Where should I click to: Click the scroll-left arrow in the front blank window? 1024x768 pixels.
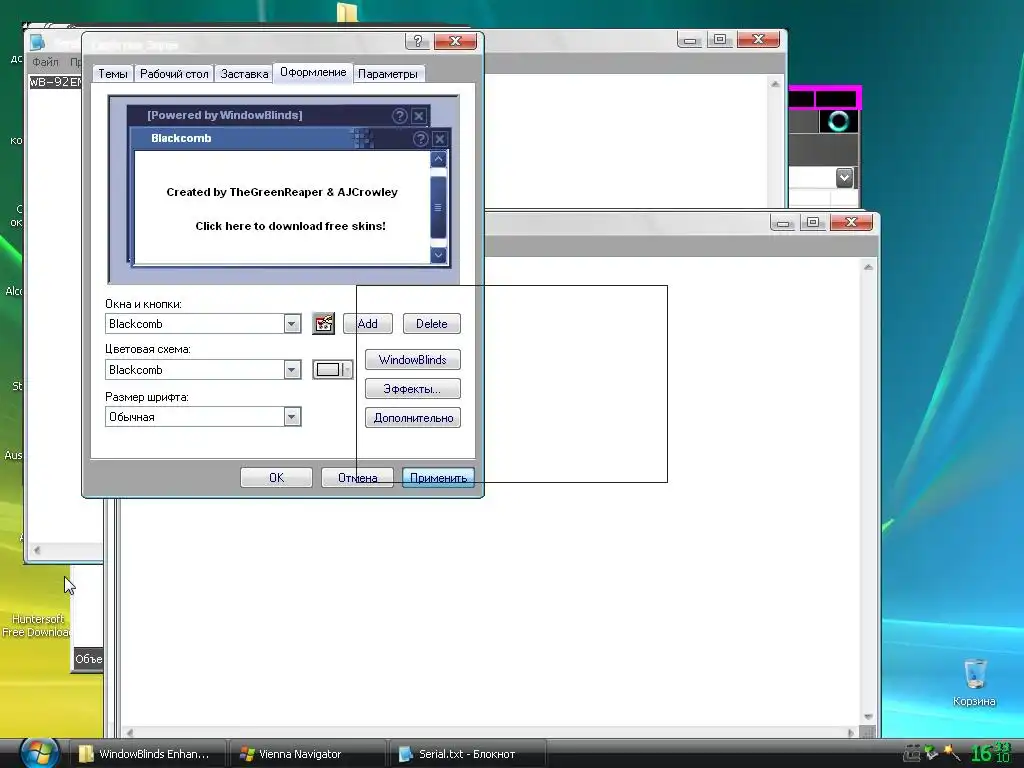[129, 733]
